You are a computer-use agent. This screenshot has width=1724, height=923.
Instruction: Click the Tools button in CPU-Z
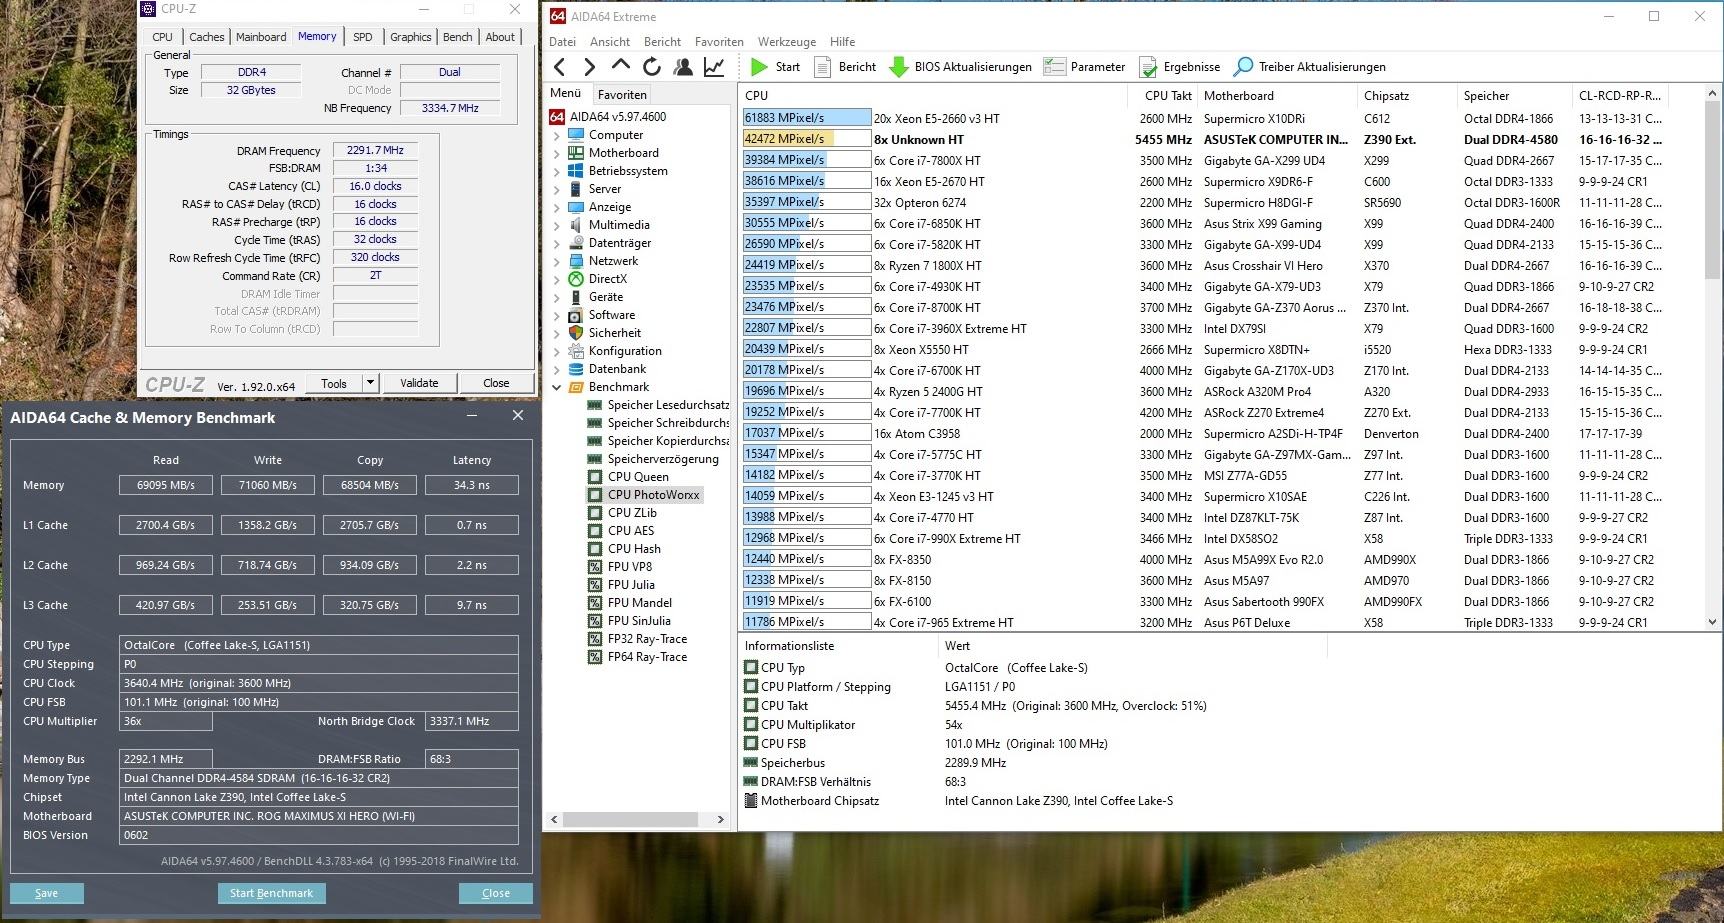point(334,383)
